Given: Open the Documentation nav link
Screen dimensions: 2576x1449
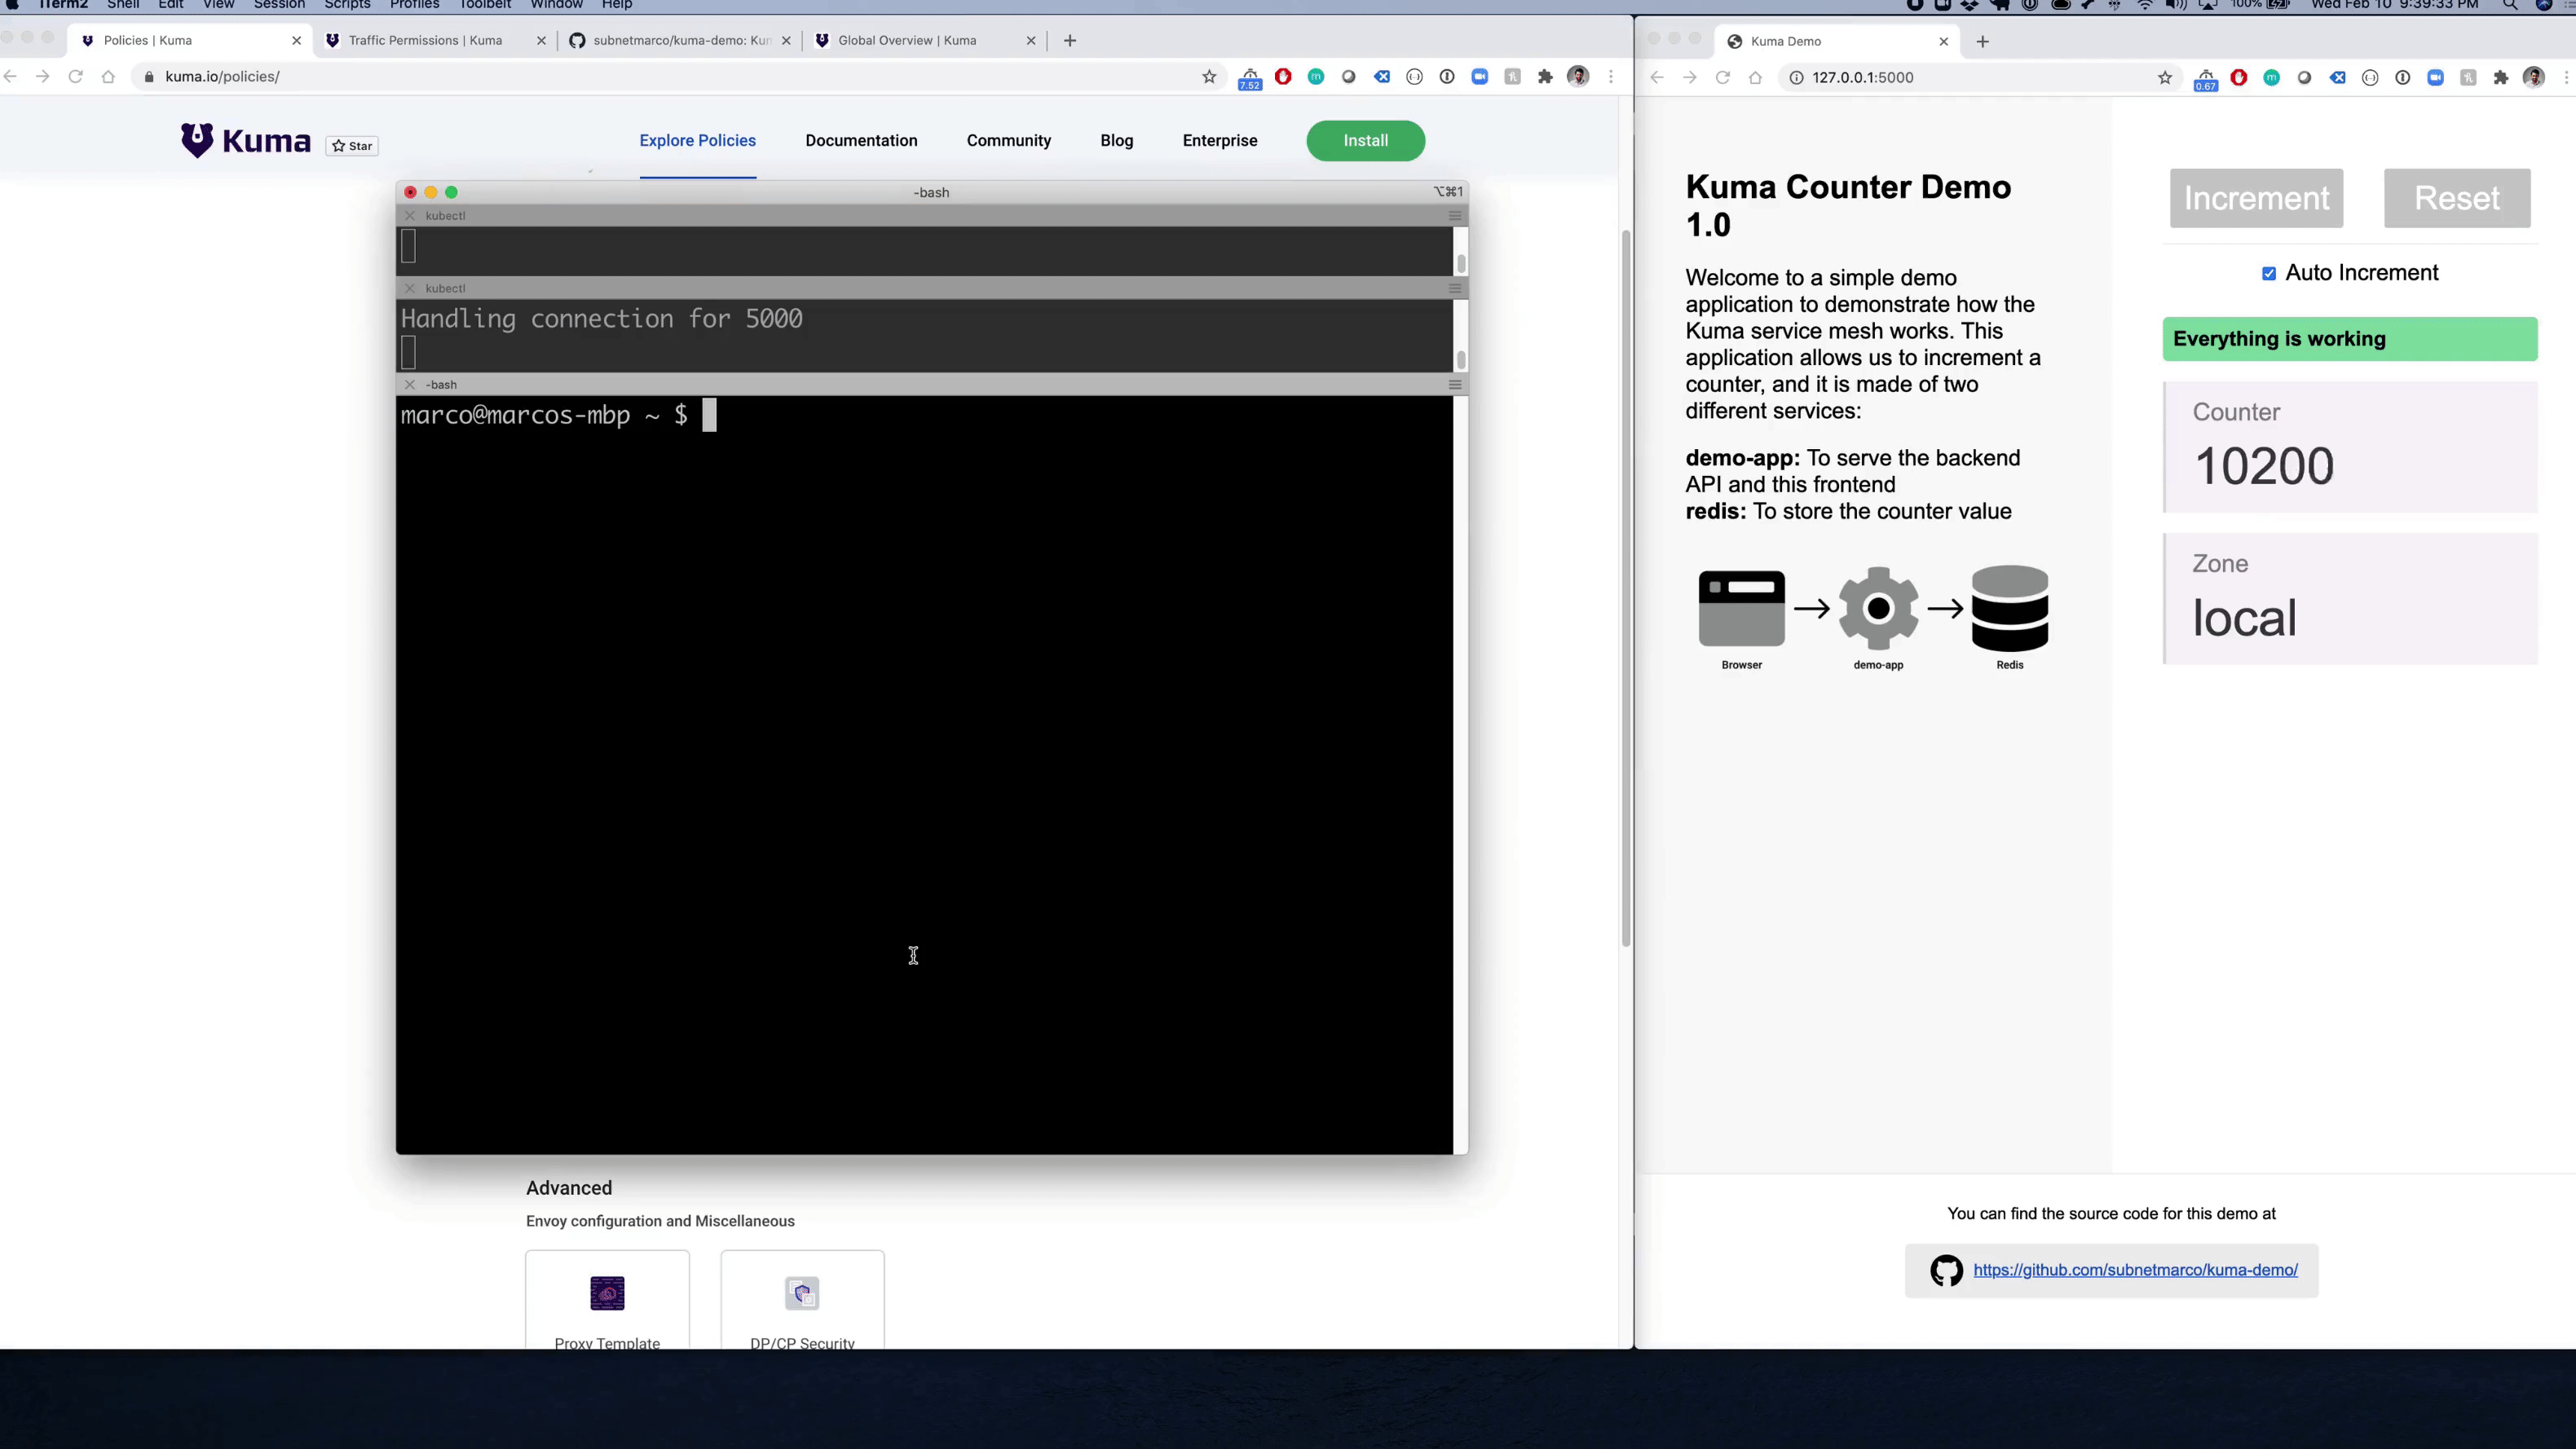Looking at the screenshot, I should click(x=861, y=141).
